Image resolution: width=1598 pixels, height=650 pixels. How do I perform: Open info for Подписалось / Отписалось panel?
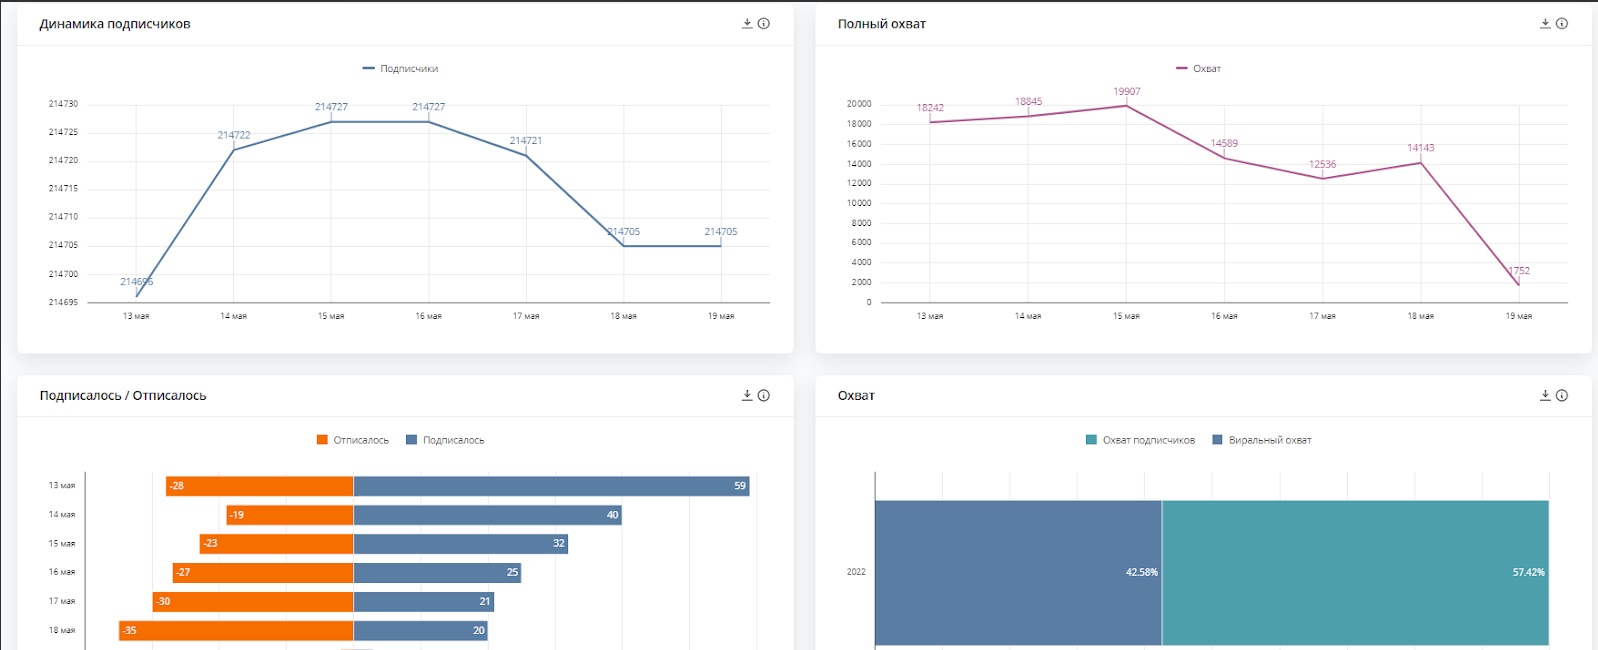(764, 395)
